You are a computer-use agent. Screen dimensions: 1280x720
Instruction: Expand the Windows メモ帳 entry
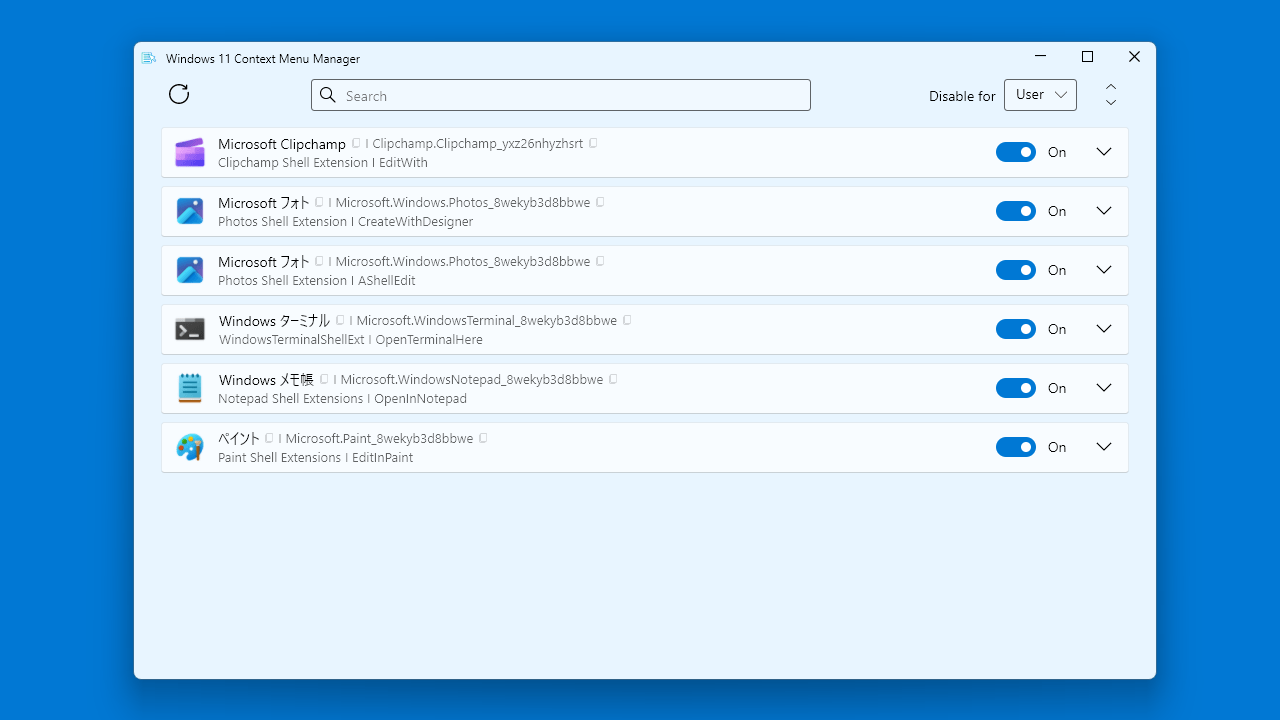click(x=1103, y=388)
